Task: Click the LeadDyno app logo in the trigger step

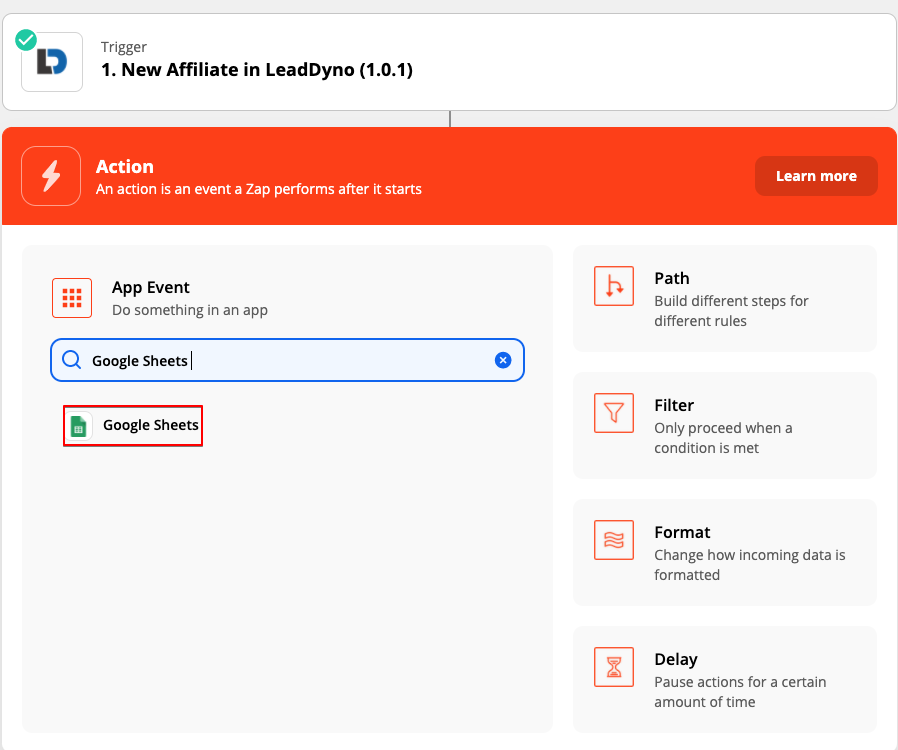Action: tap(52, 62)
